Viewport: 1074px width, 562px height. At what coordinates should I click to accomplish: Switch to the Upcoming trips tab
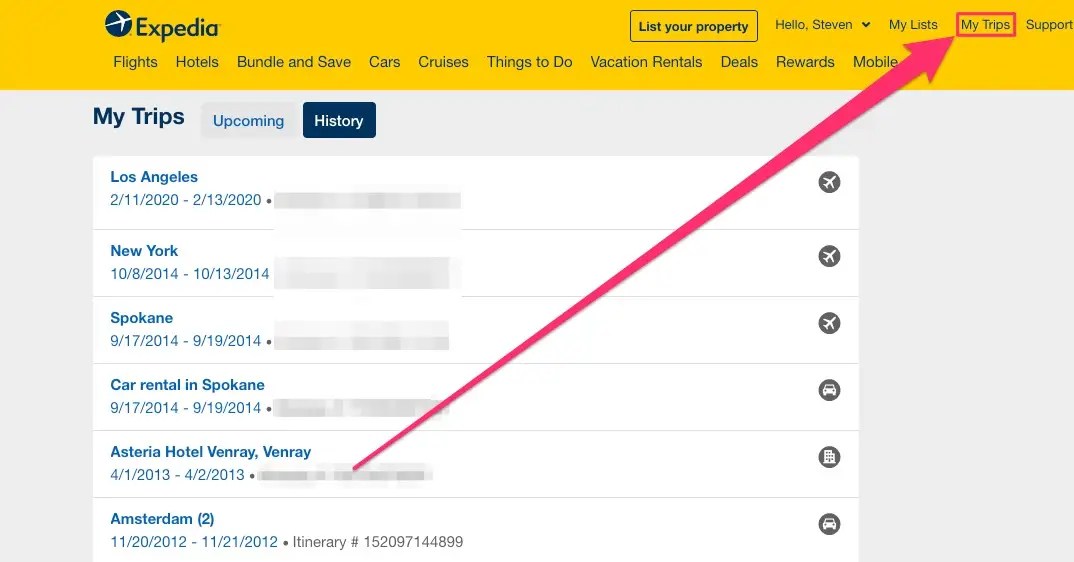pyautogui.click(x=249, y=121)
